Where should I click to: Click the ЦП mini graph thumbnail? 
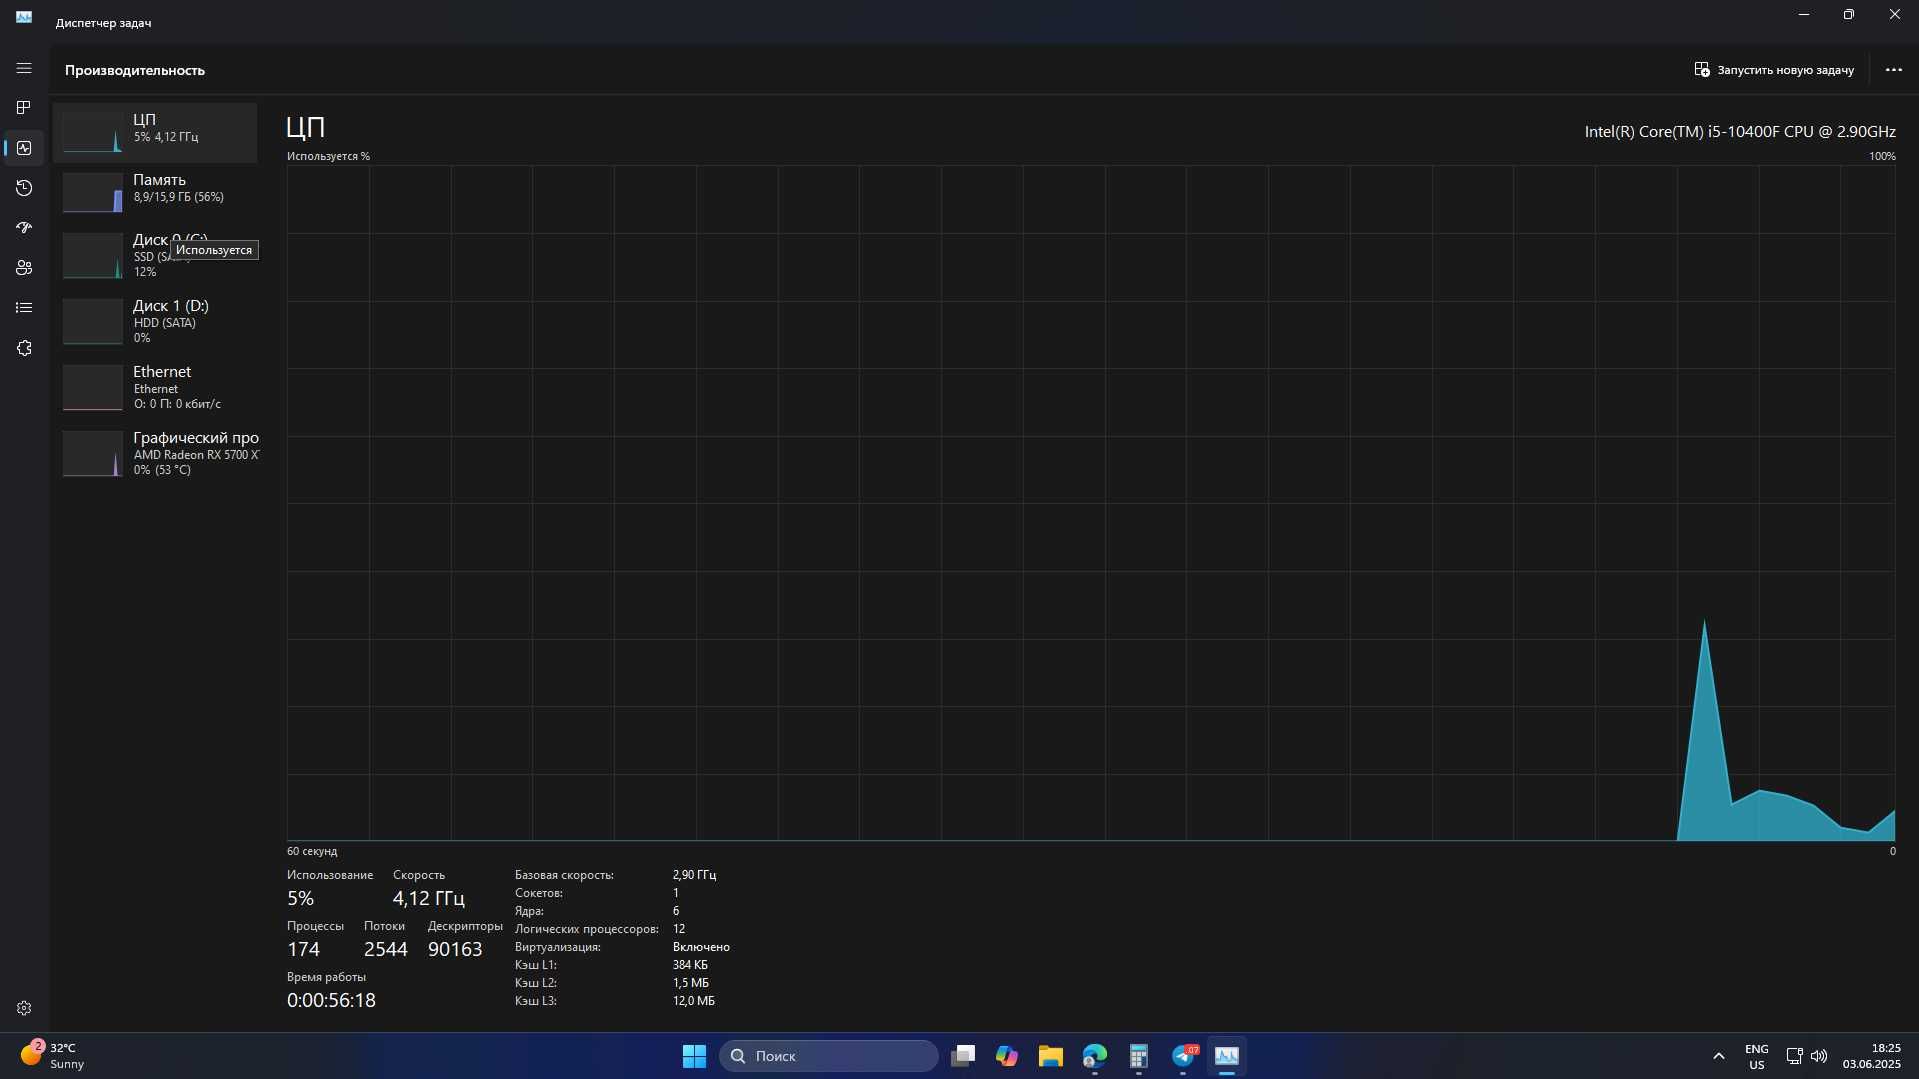point(93,132)
